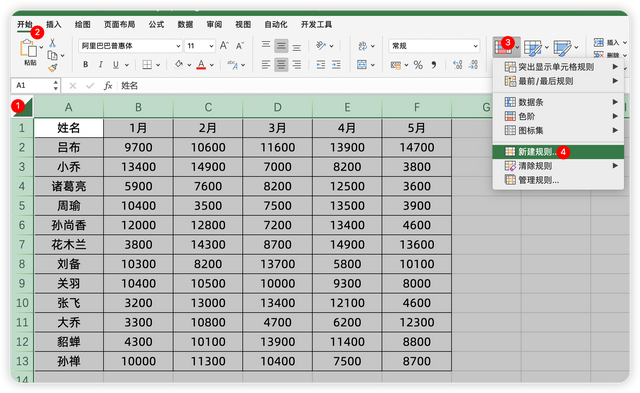640x393 pixels.
Task: Toggle horizontal center alignment
Action: tap(281, 64)
